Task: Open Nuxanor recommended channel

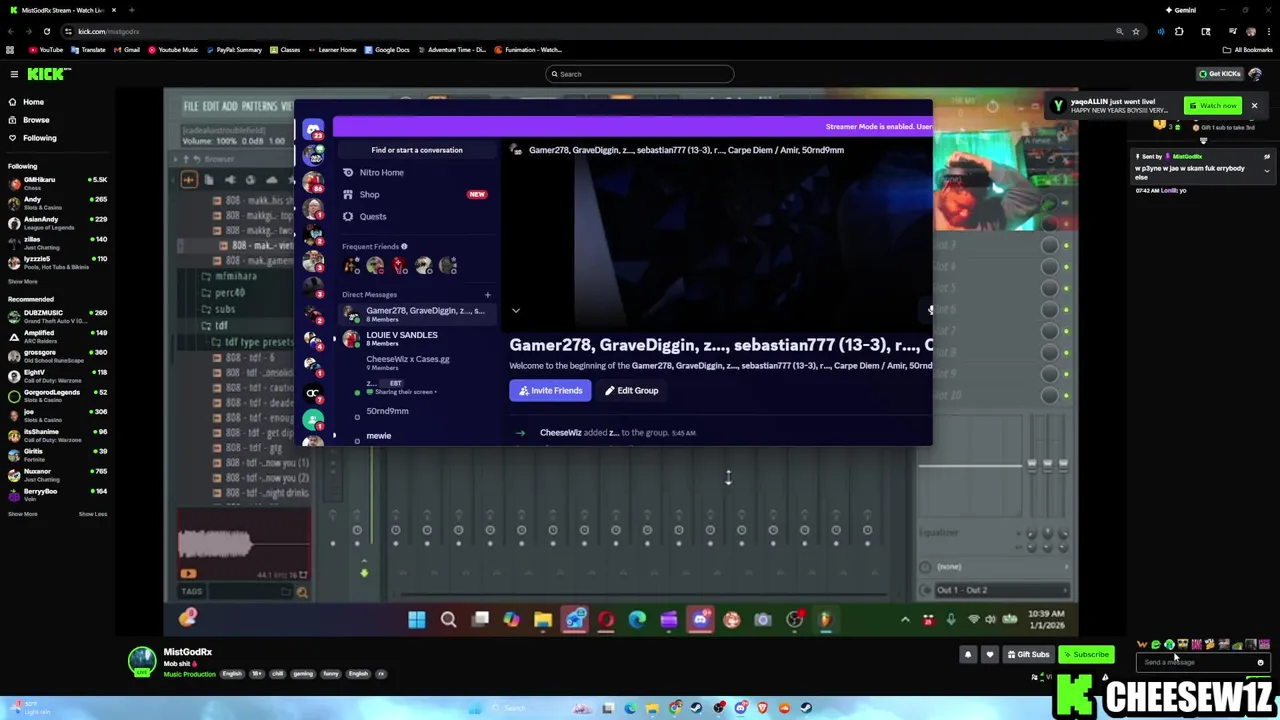Action: (58, 474)
